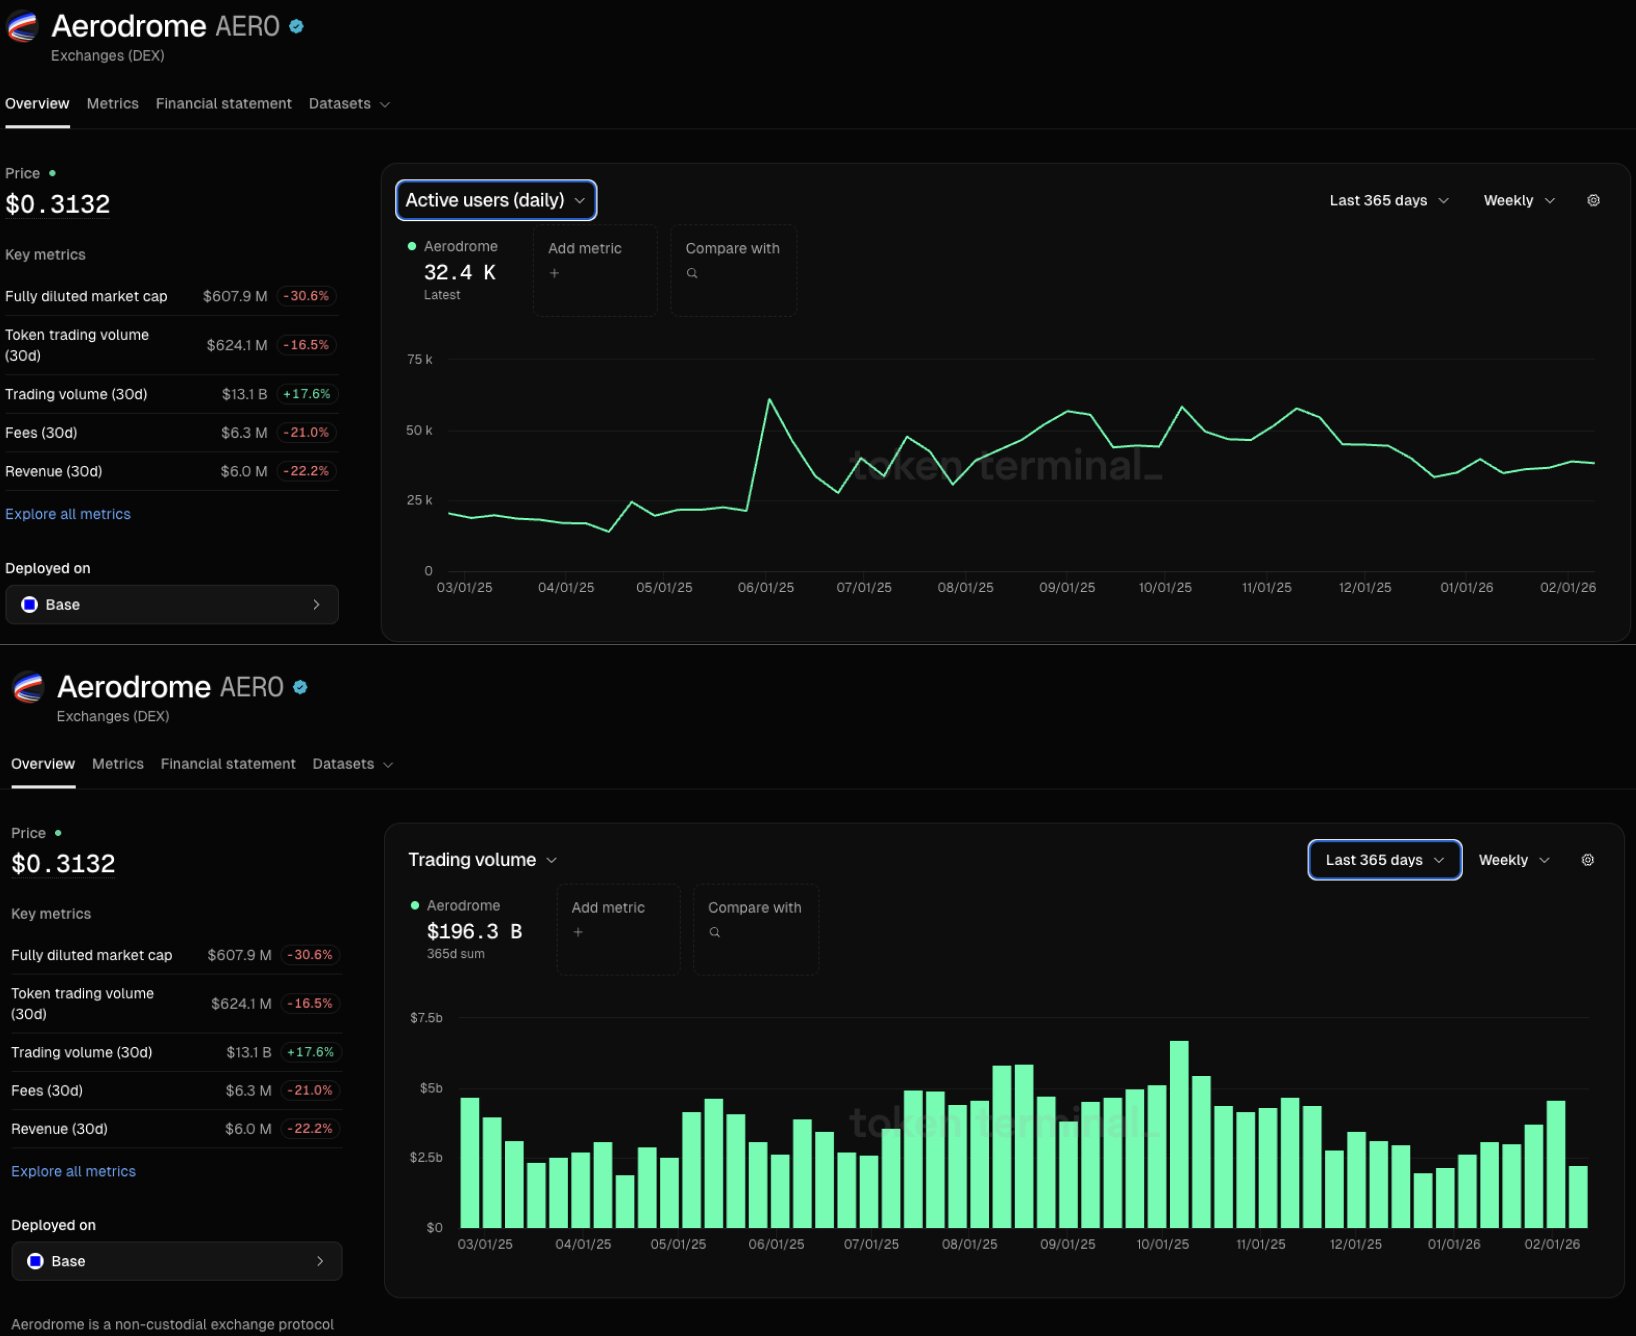The height and width of the screenshot is (1336, 1636).
Task: Open settings gear on Trading volume chart
Action: 1587,860
